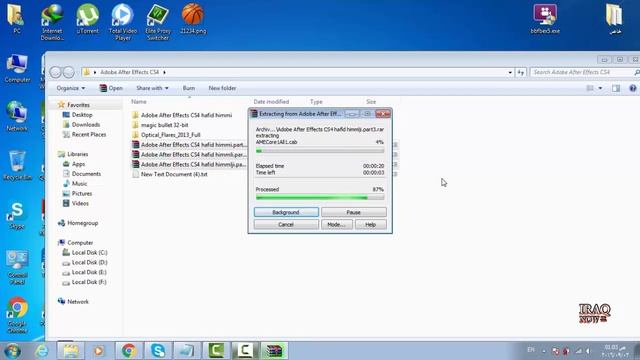This screenshot has height=360, width=640.
Task: Cancel the extraction
Action: tap(286, 224)
